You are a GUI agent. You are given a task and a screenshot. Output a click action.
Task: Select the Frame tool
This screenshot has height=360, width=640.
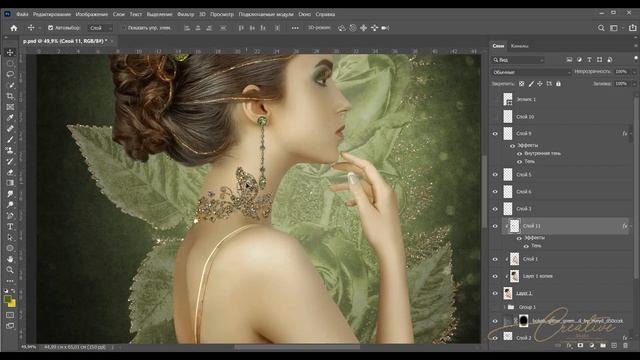(x=10, y=107)
